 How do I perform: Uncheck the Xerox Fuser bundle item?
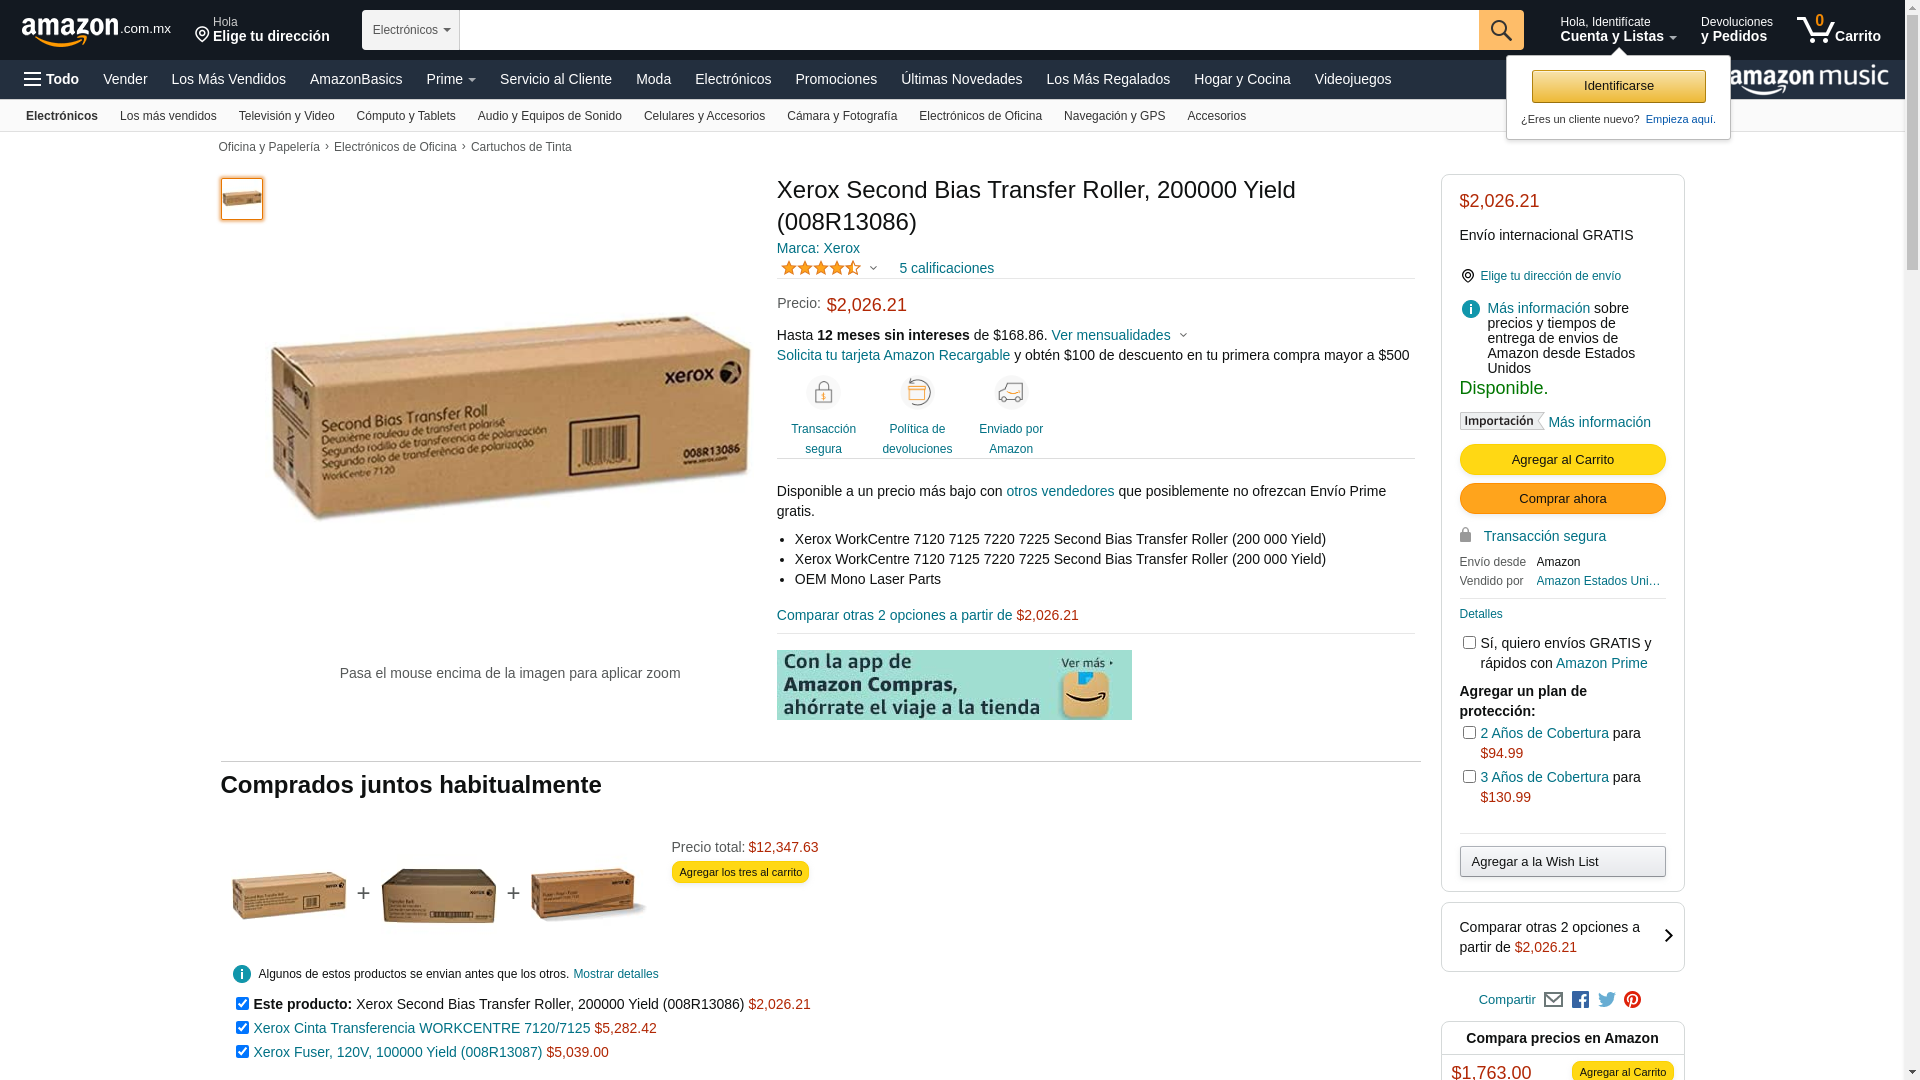242,1051
